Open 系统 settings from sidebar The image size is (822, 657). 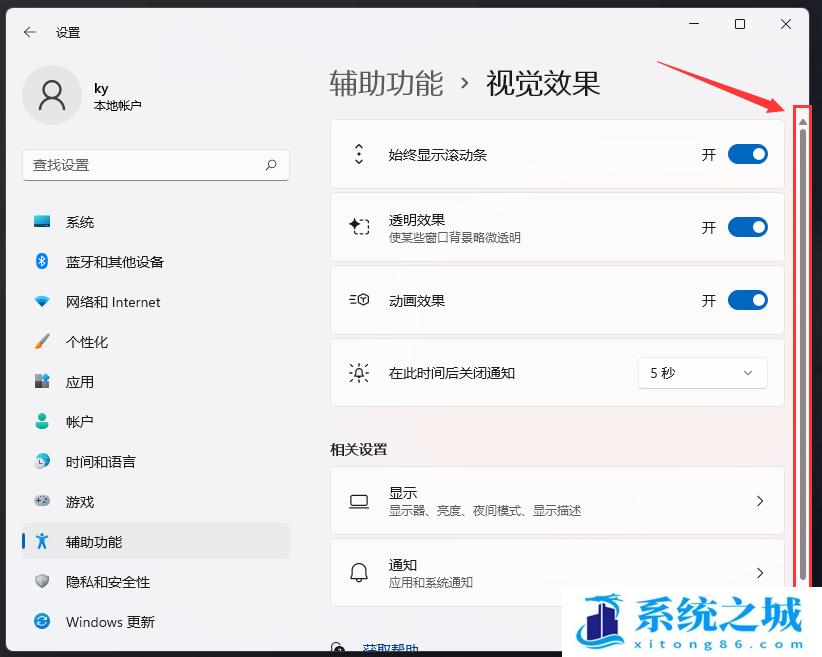80,222
